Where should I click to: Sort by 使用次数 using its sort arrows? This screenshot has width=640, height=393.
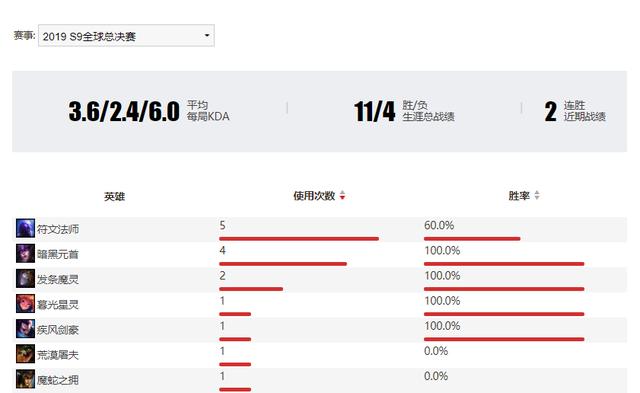pyautogui.click(x=342, y=195)
